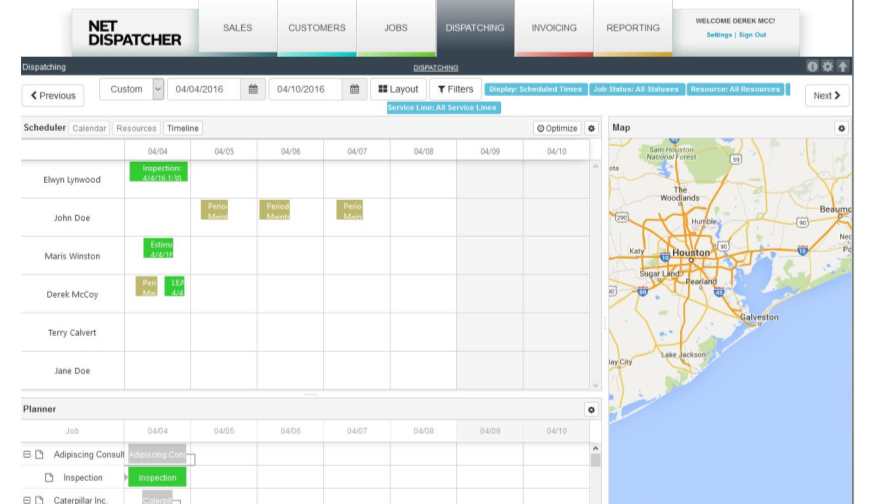Click the 04/08 scheduler column header

click(x=423, y=151)
